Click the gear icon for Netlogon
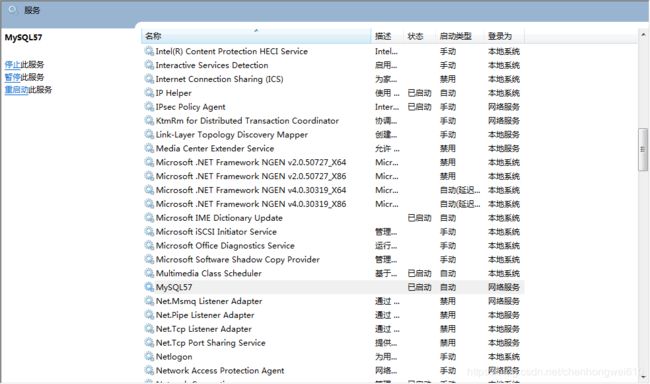 [149, 357]
